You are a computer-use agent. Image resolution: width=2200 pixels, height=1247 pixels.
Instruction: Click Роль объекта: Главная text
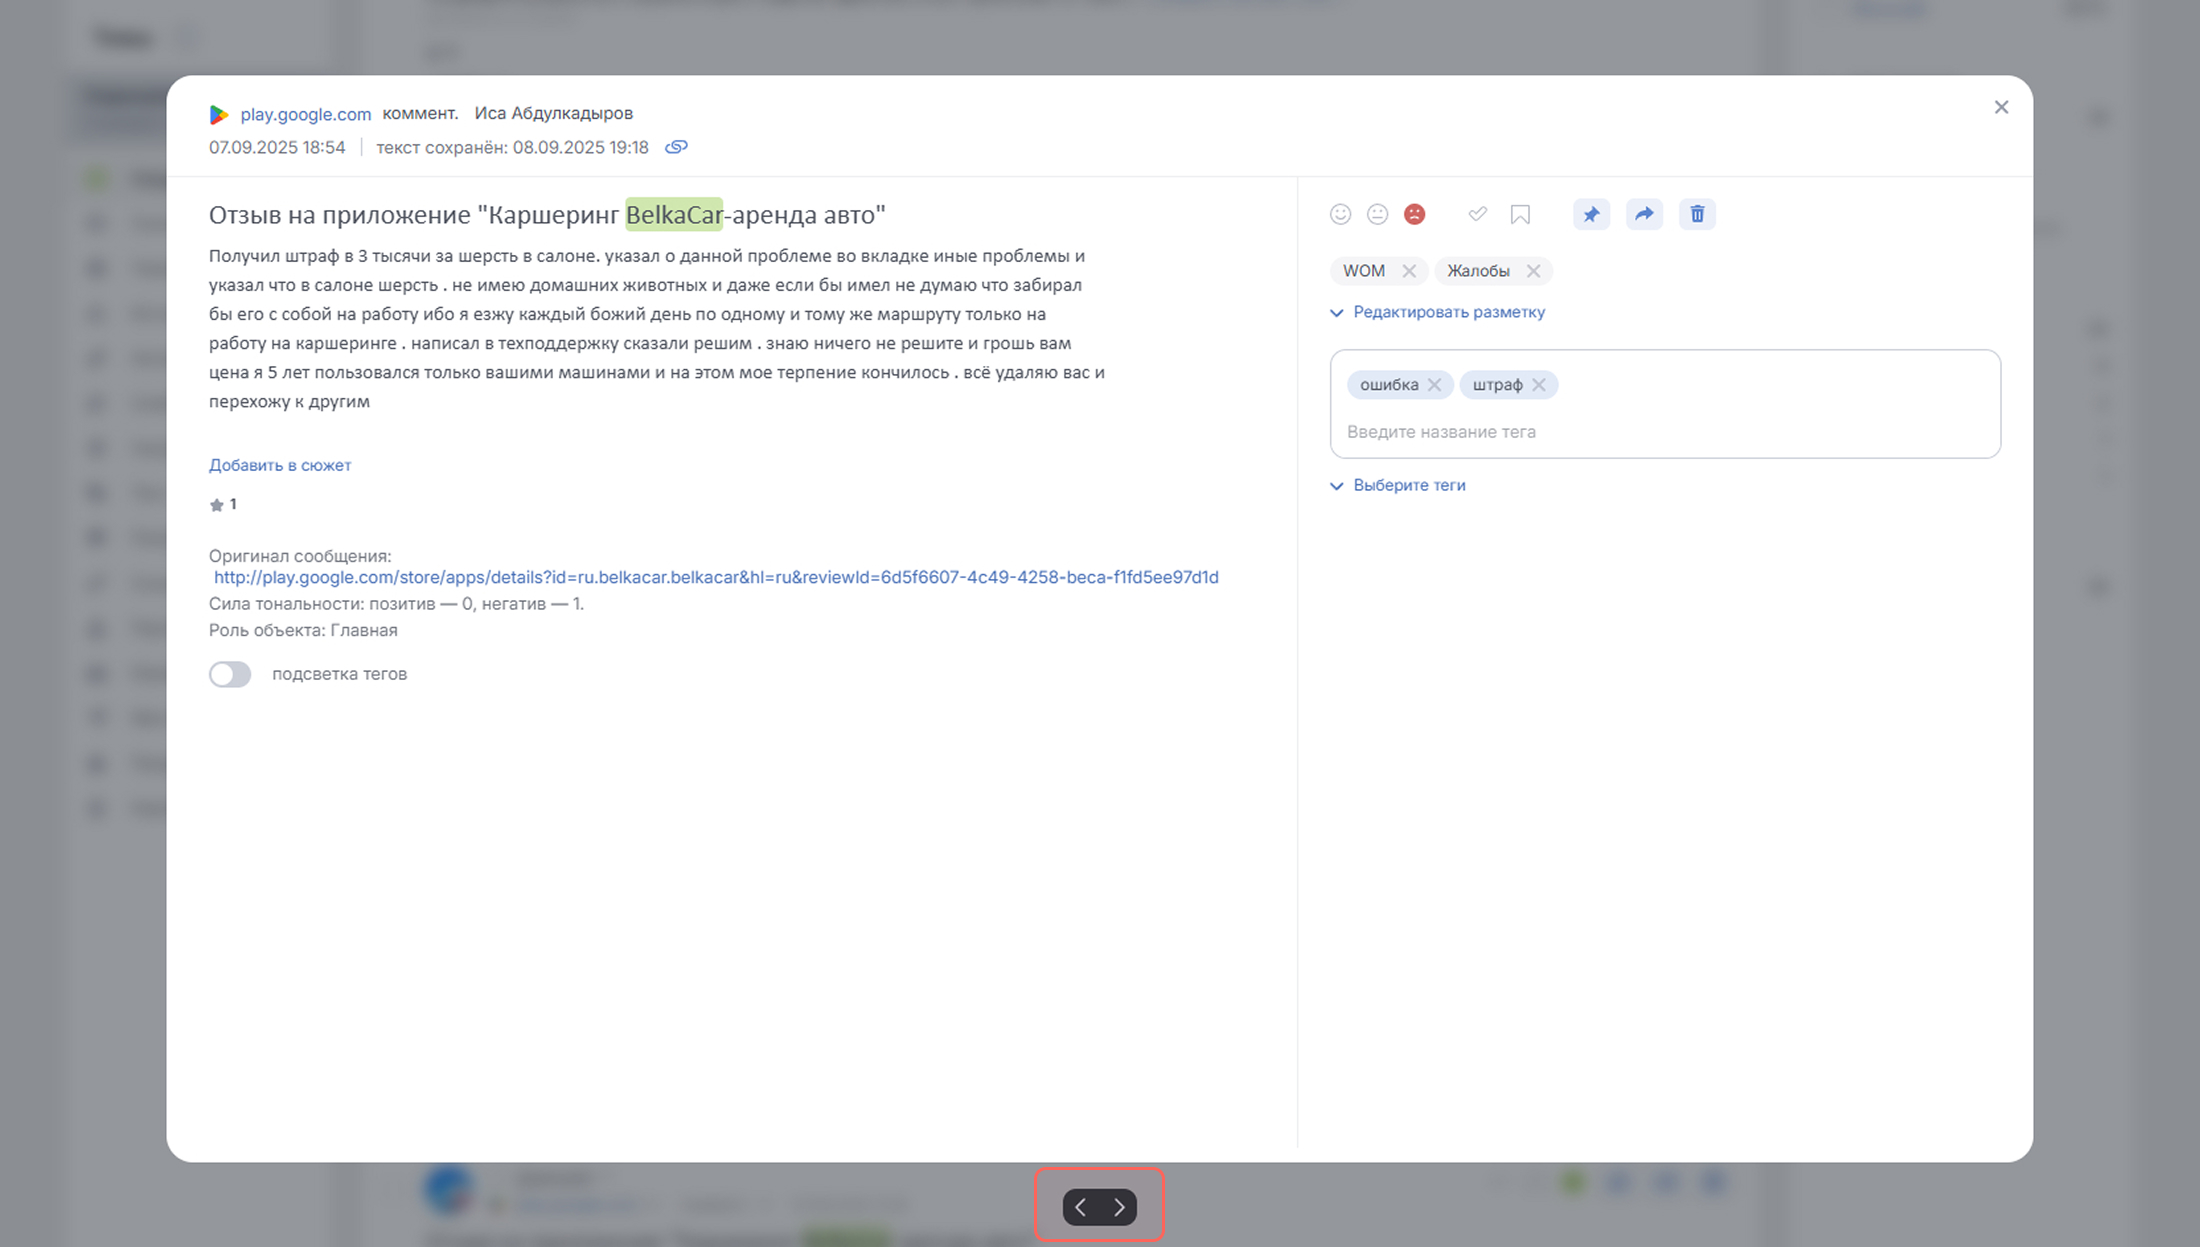[303, 630]
